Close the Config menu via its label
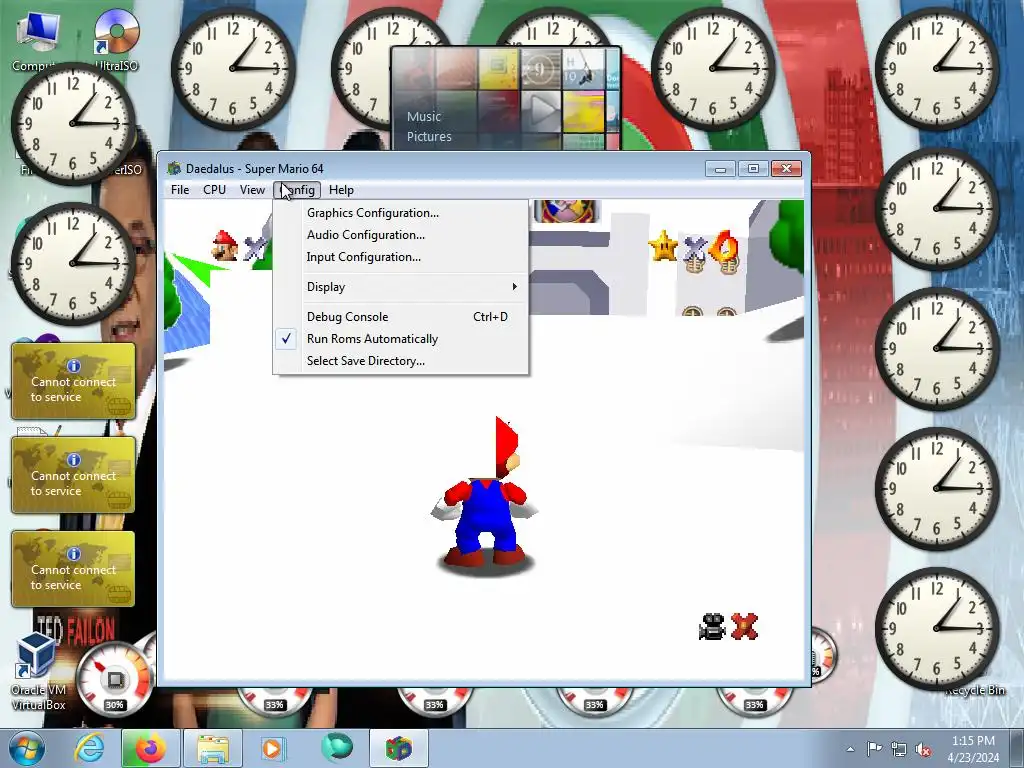The height and width of the screenshot is (768, 1024). (x=297, y=190)
